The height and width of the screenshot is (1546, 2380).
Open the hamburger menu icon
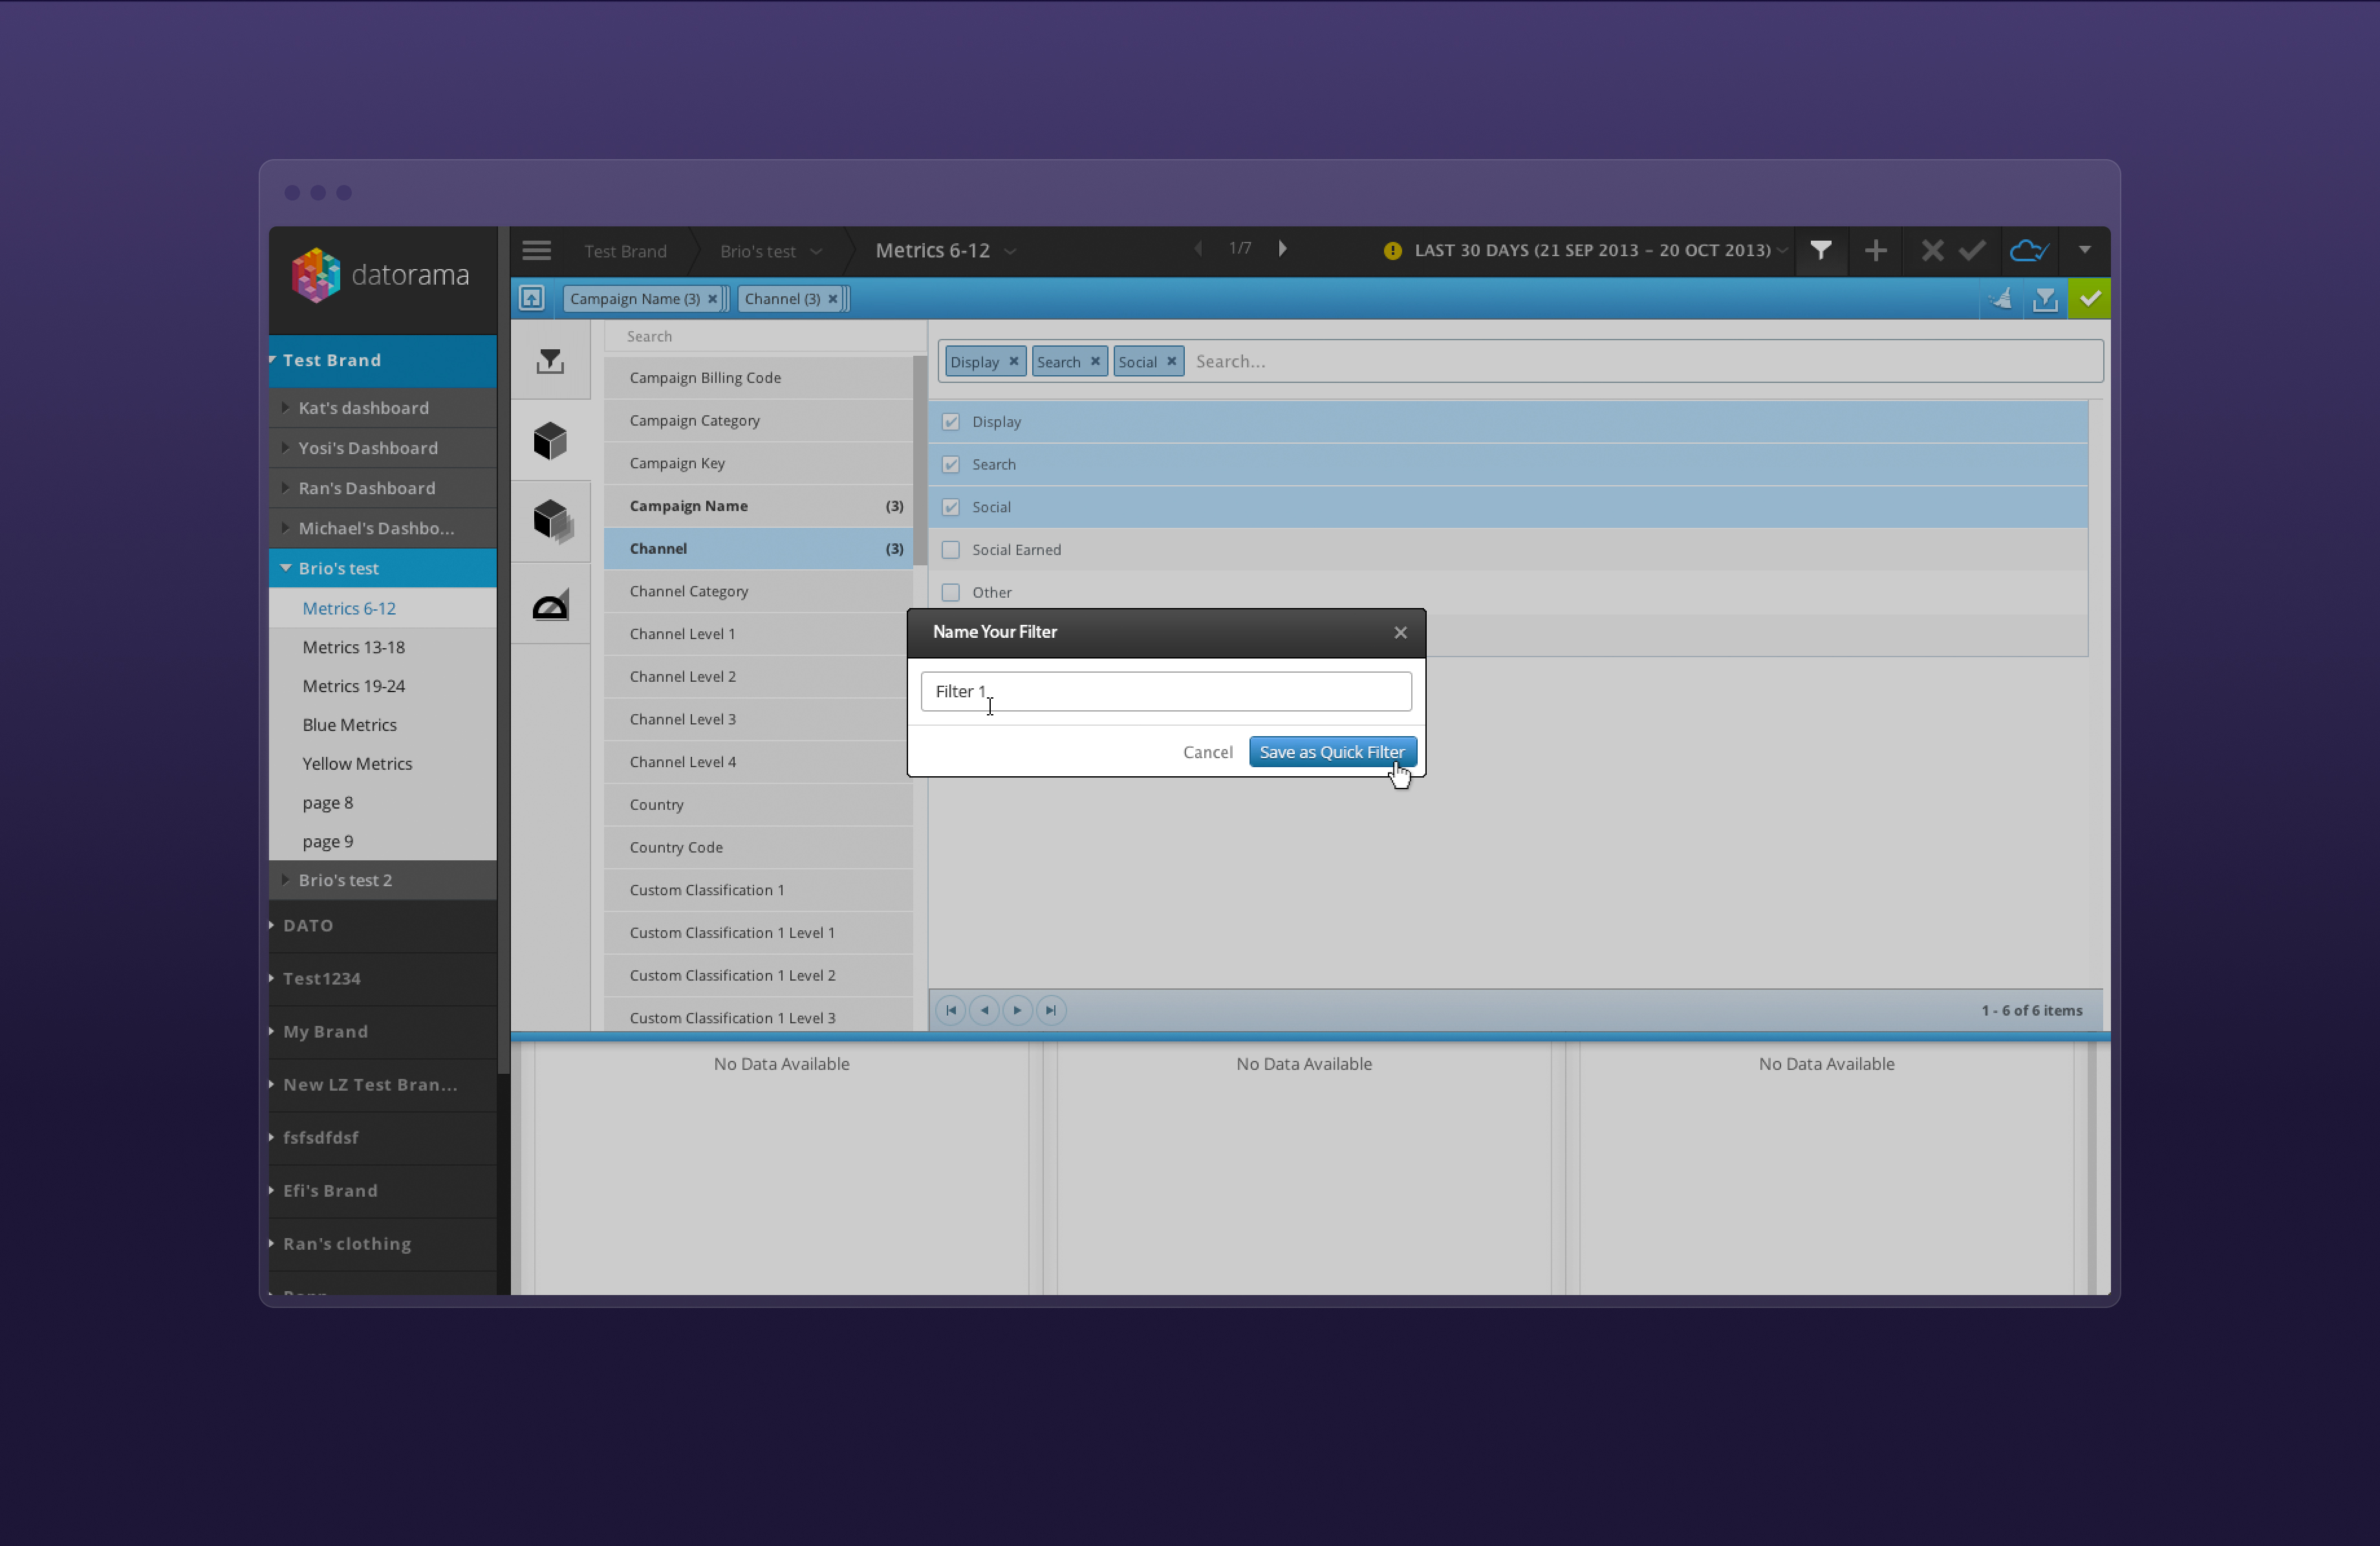(x=536, y=250)
